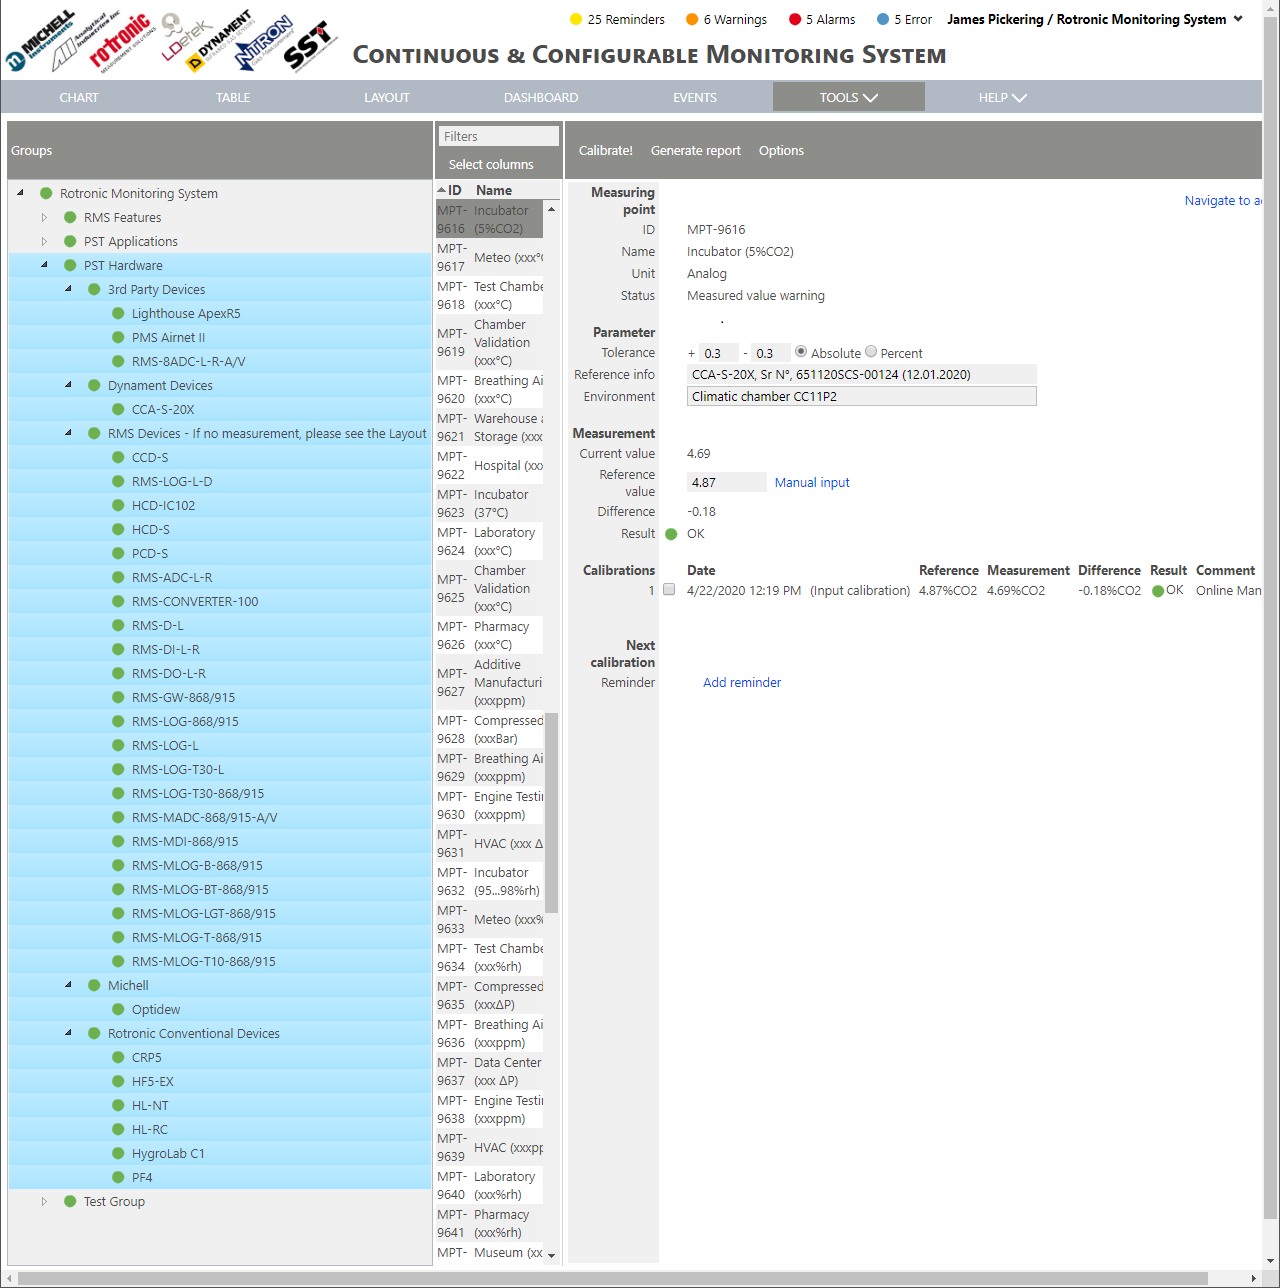
Task: Click the Reference value input field
Action: click(727, 482)
